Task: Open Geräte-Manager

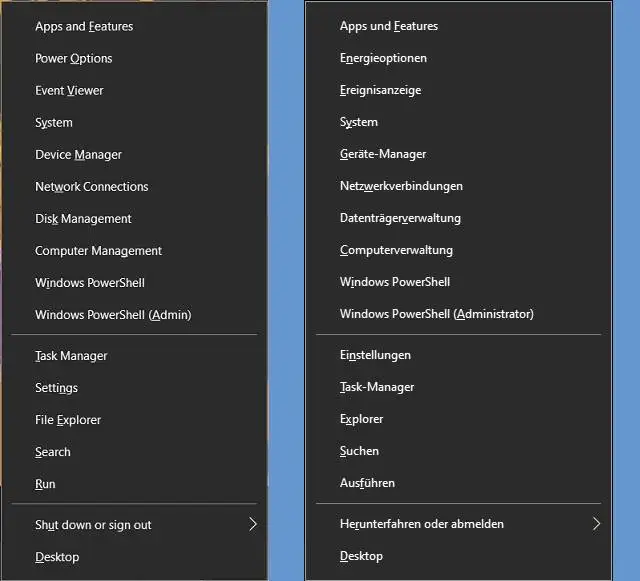Action: tap(383, 155)
